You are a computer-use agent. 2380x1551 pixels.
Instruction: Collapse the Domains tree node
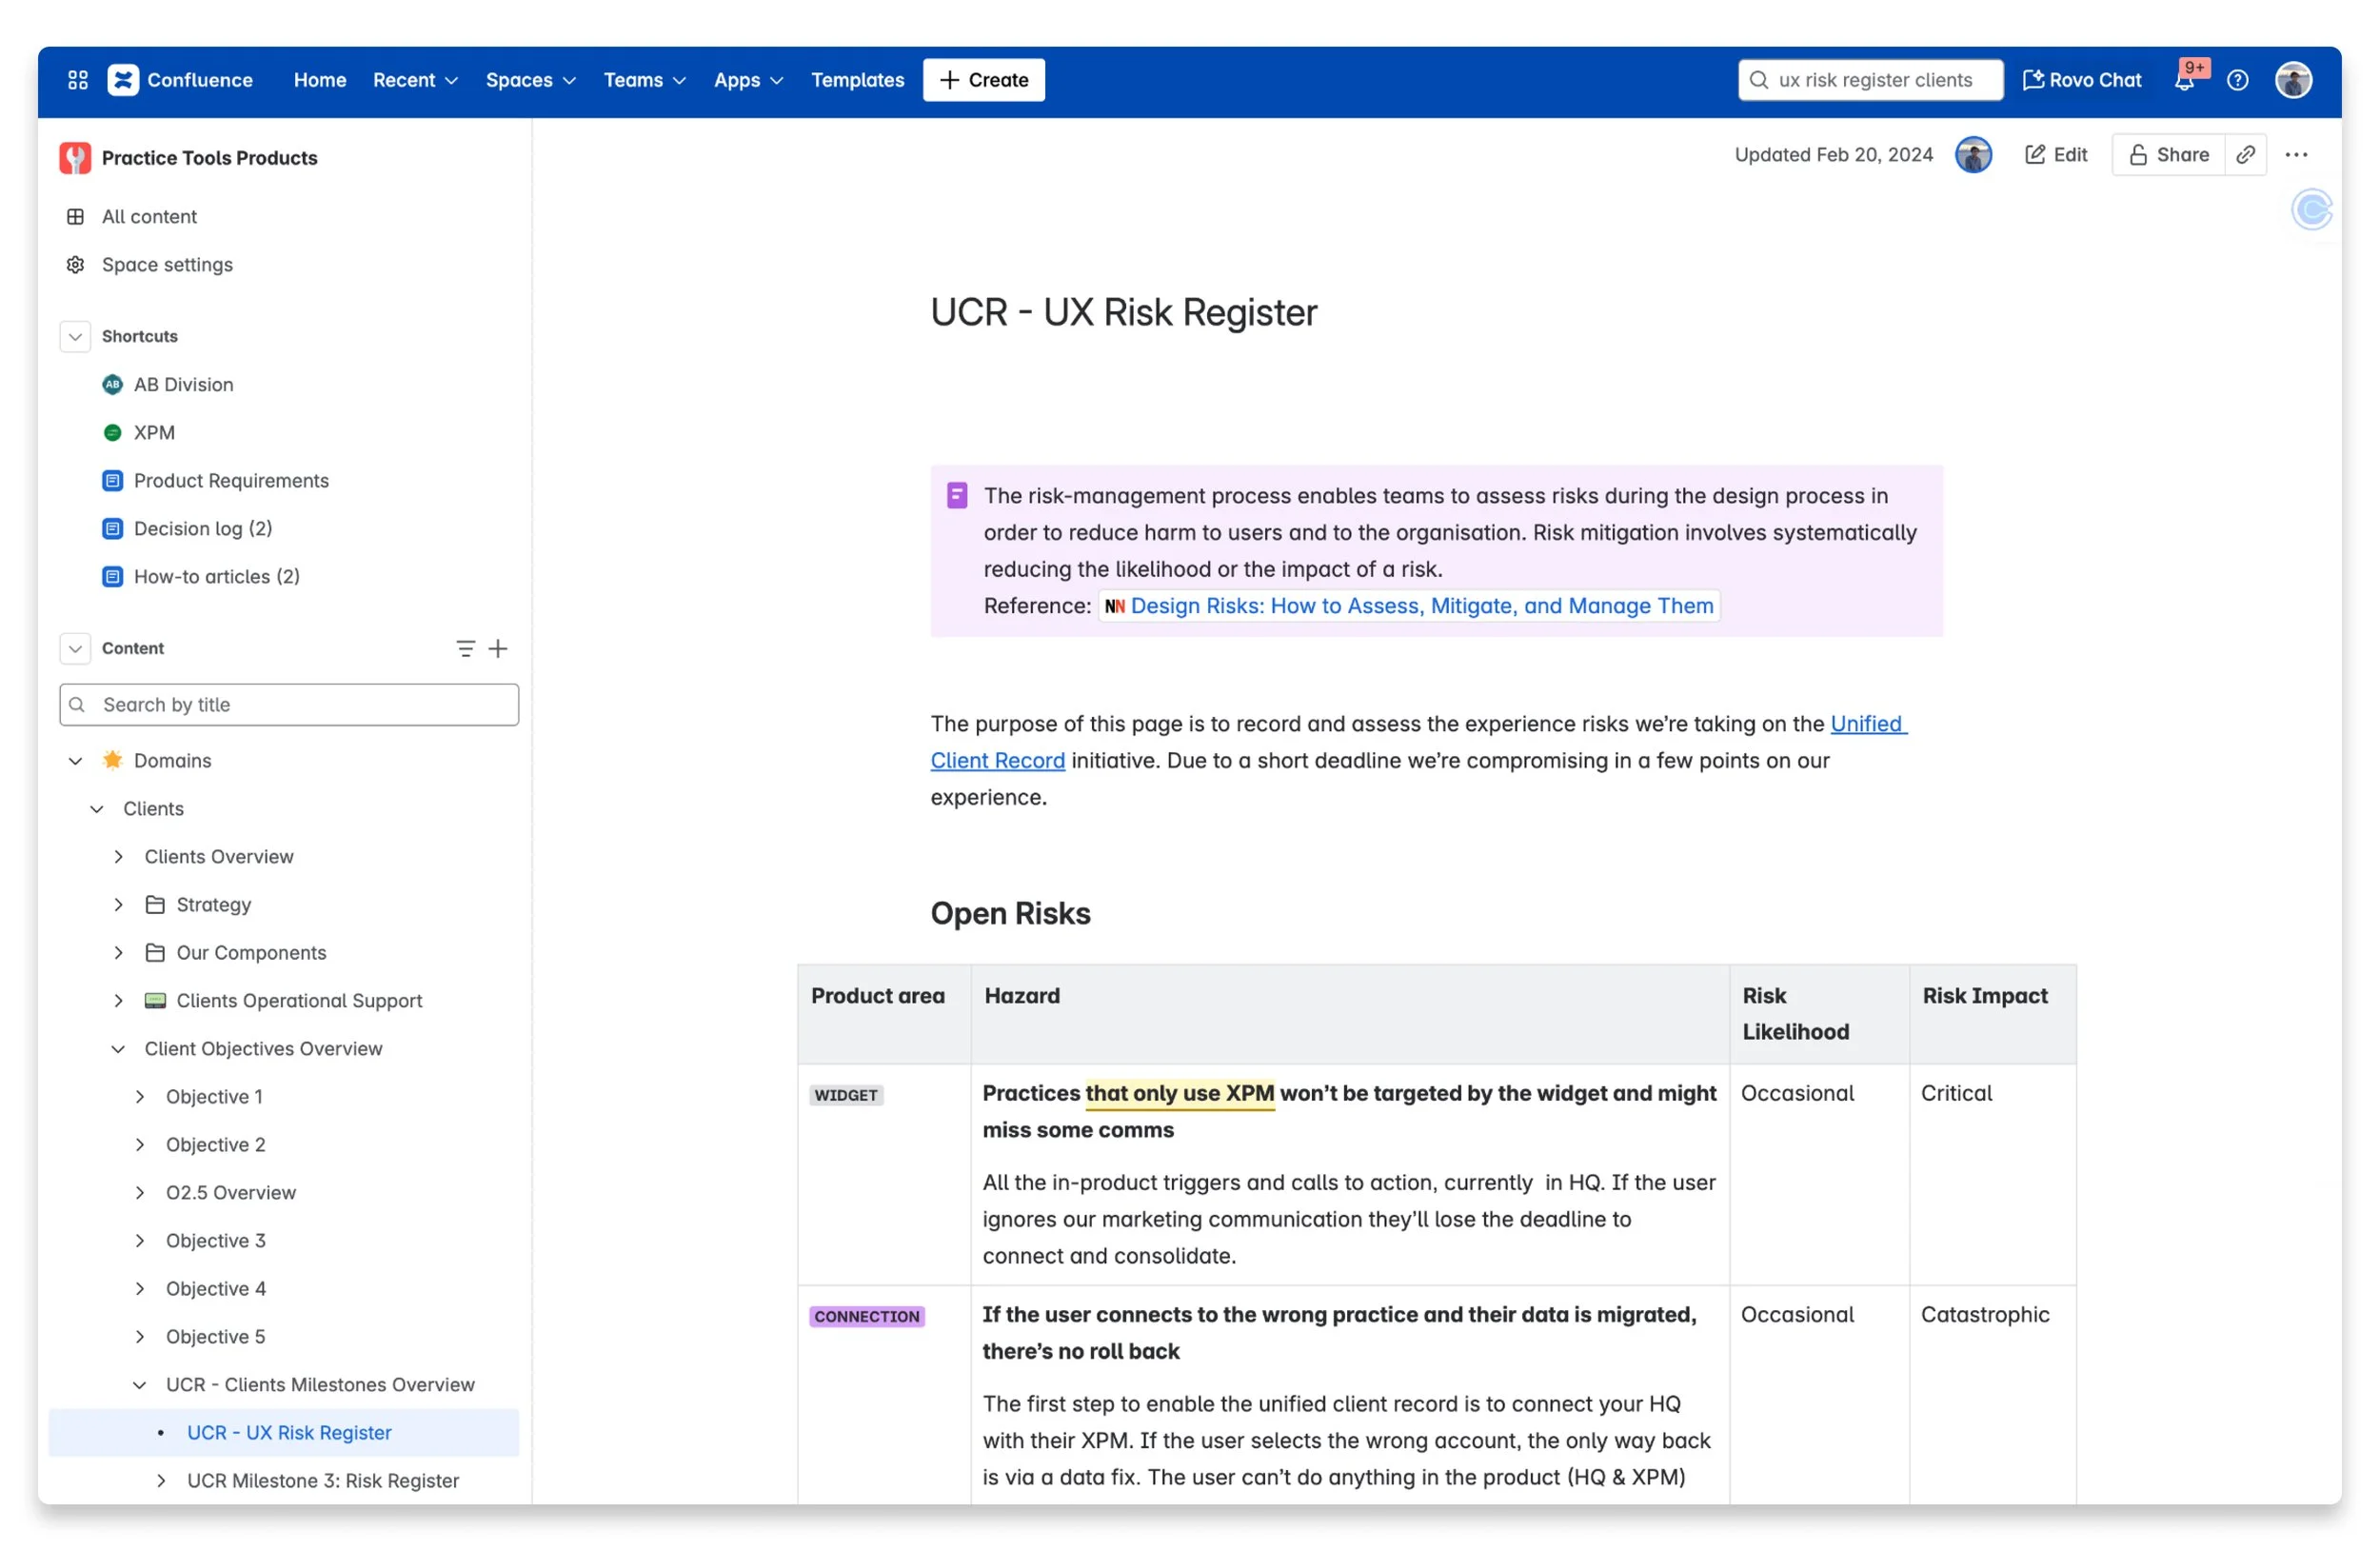pyautogui.click(x=75, y=761)
